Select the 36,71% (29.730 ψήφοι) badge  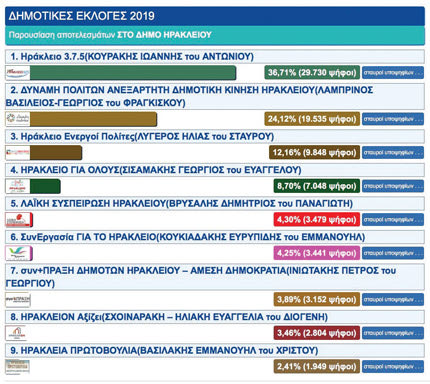click(312, 72)
